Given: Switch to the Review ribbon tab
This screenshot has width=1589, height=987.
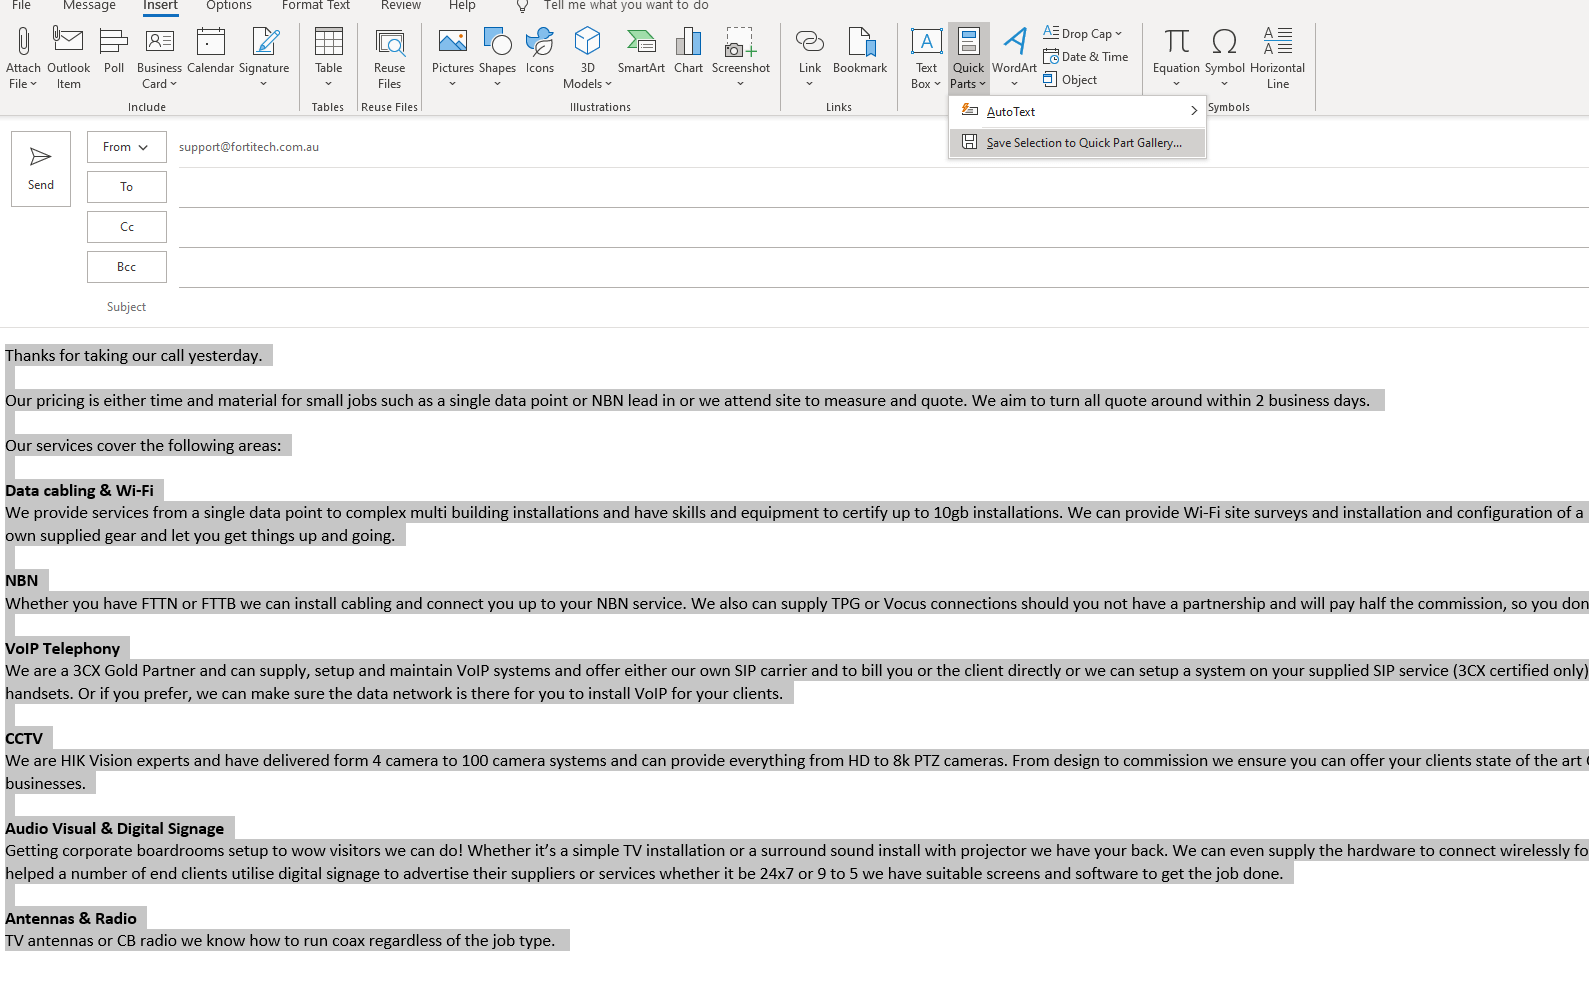Looking at the screenshot, I should (400, 6).
